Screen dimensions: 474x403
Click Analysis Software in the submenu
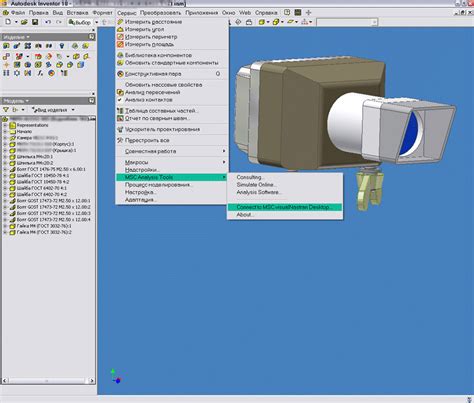tap(285, 192)
